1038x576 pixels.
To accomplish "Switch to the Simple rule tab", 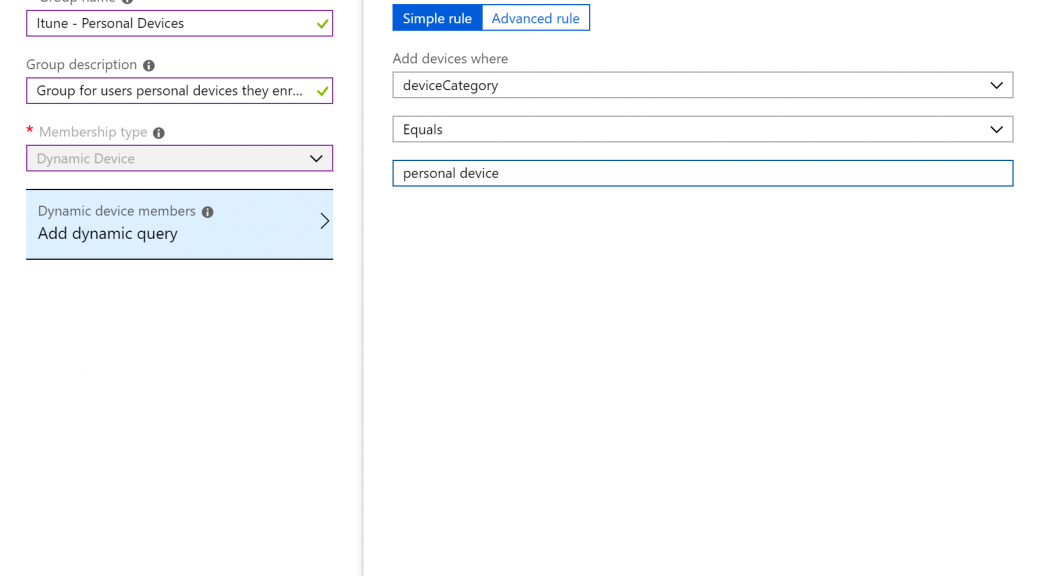I will point(437,19).
